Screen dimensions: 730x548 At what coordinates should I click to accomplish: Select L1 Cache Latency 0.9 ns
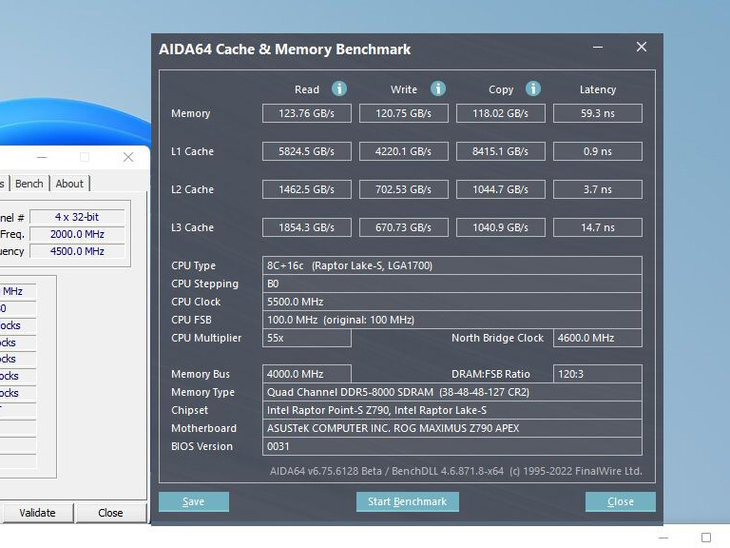(x=598, y=151)
